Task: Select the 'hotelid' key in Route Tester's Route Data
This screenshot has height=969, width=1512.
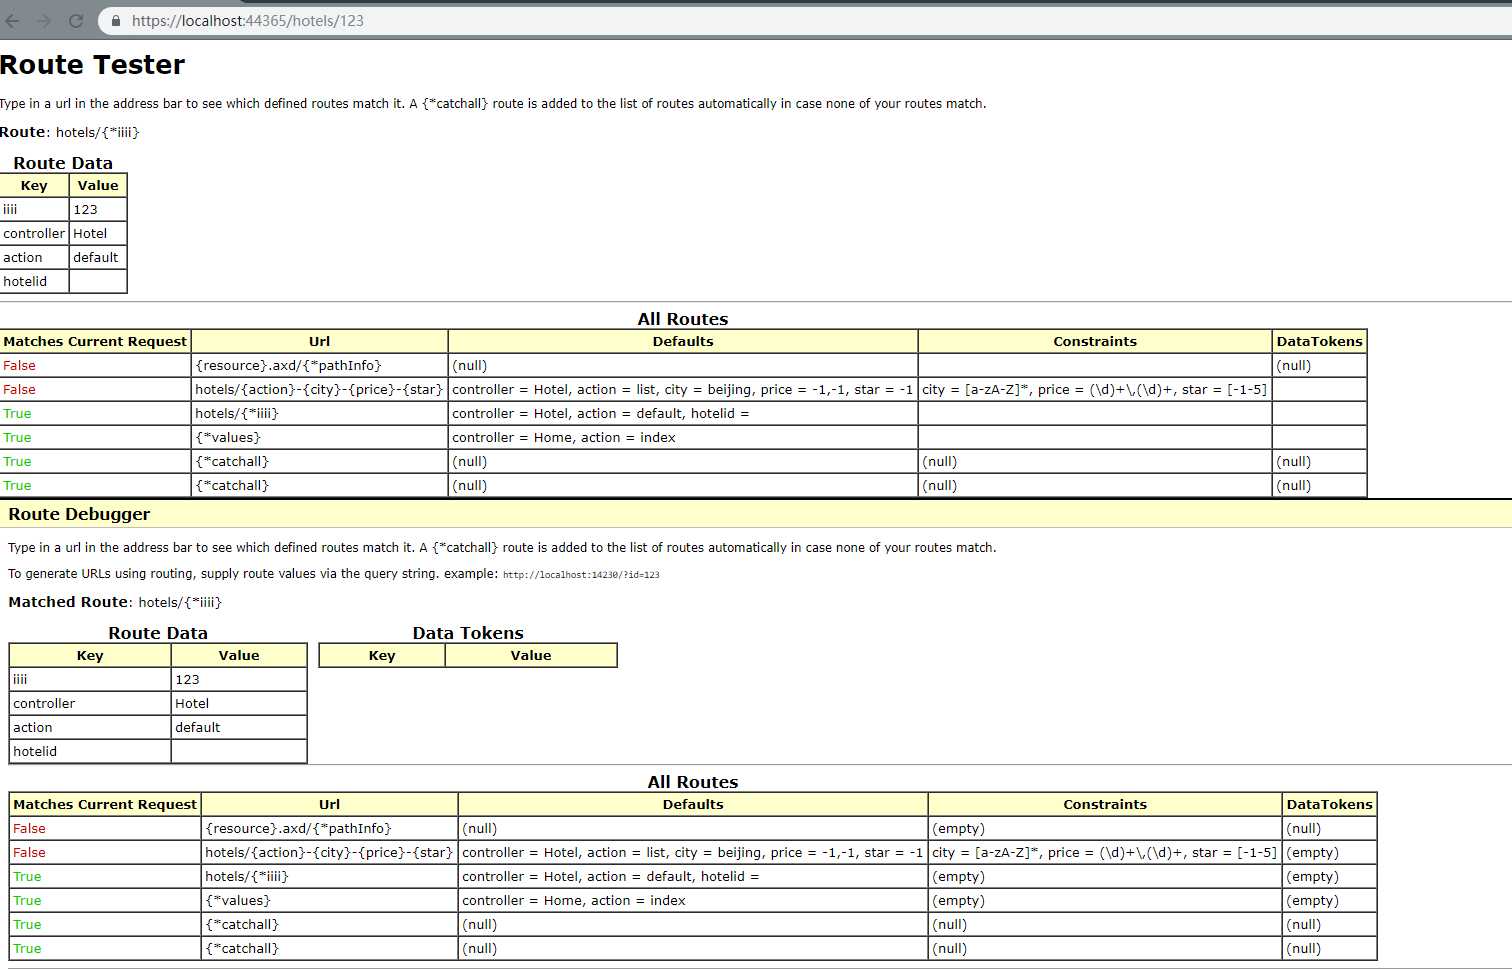Action: tap(34, 281)
